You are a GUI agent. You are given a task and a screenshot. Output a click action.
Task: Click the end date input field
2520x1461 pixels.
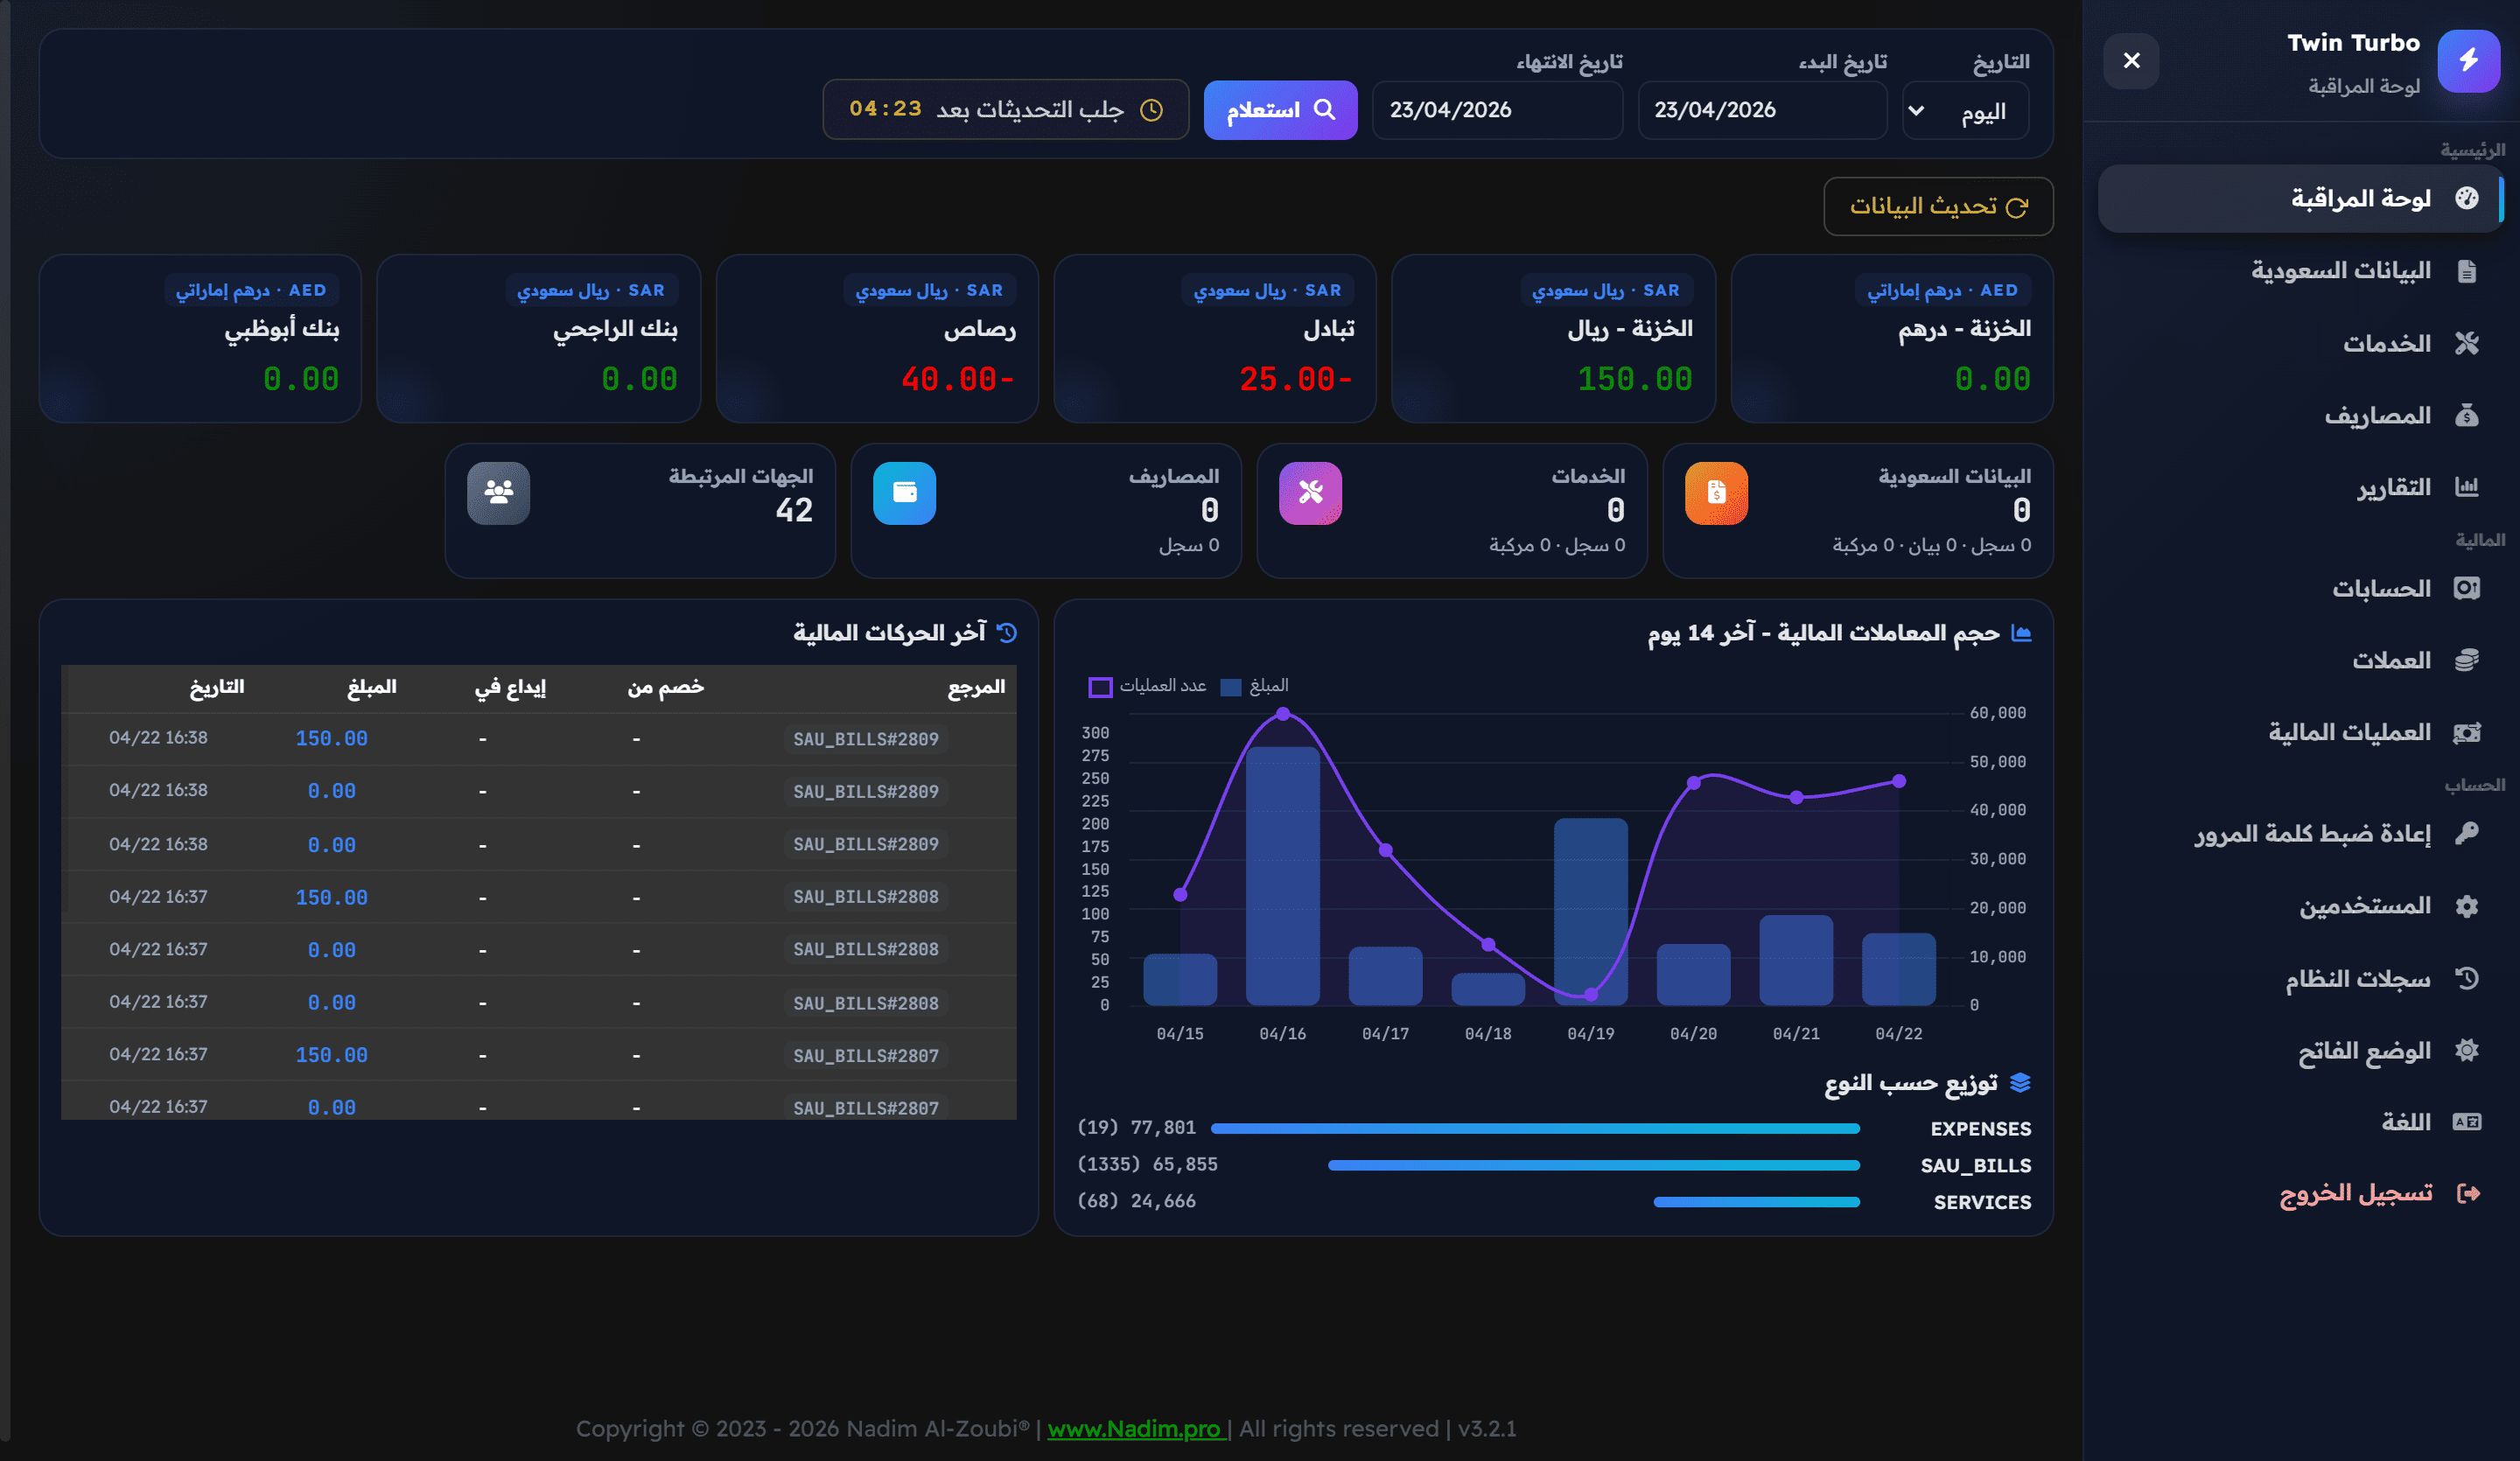(1496, 110)
